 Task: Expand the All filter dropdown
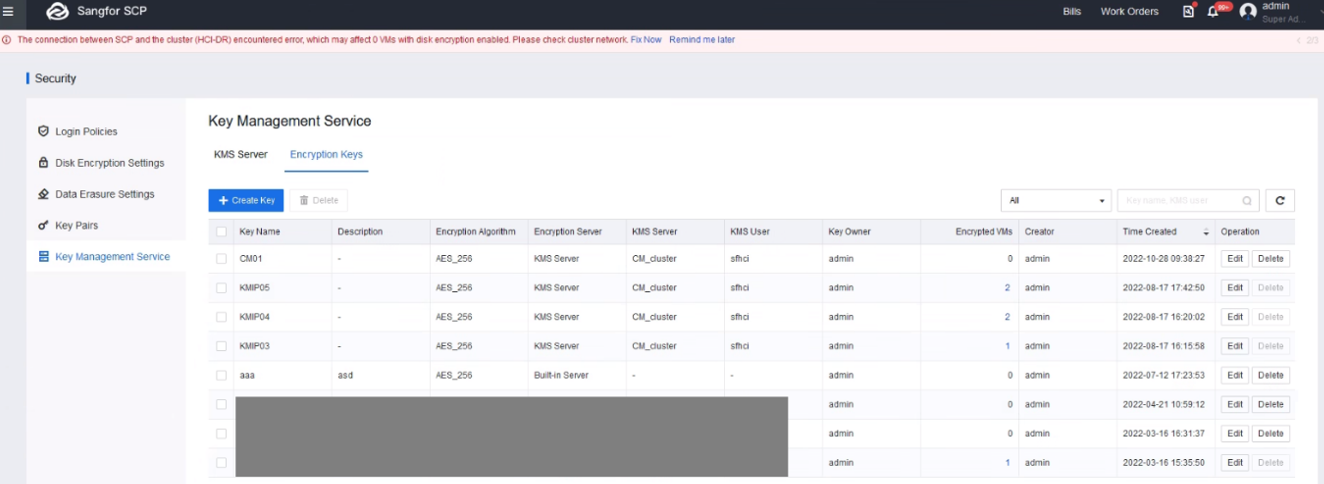tap(1055, 200)
